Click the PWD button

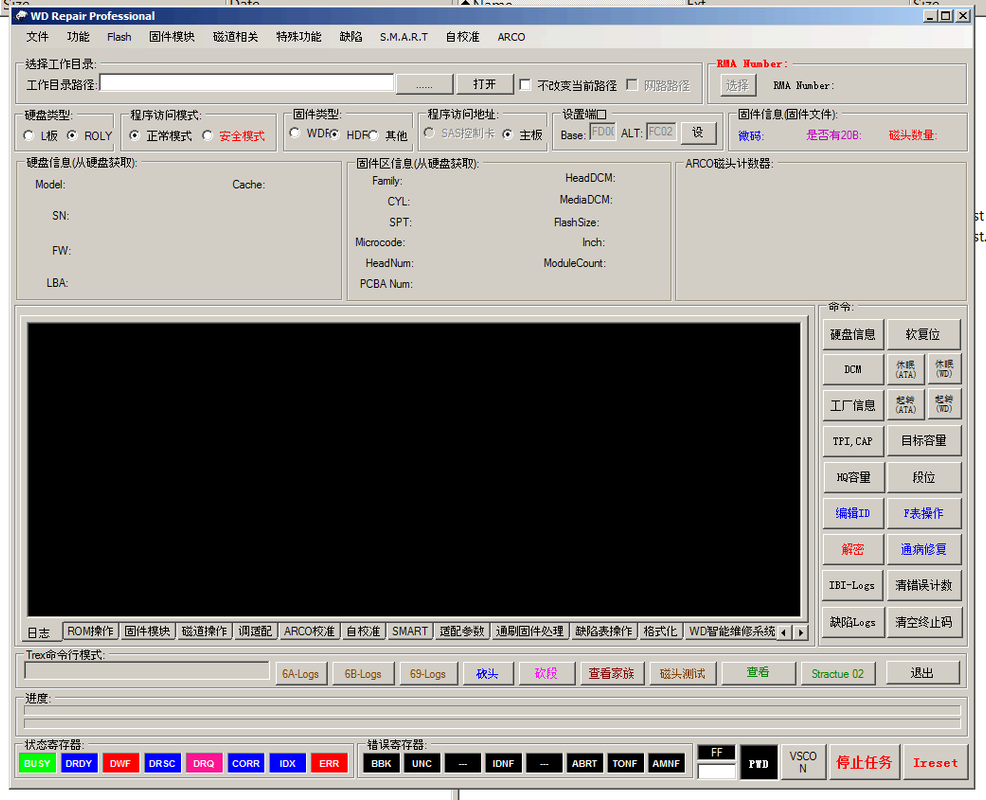(758, 764)
